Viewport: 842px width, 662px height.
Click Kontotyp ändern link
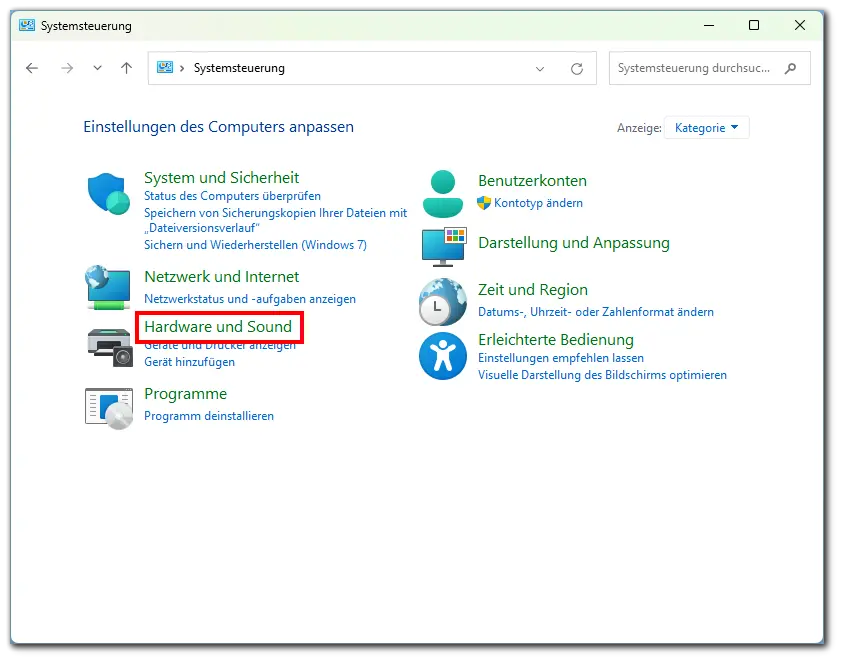pos(538,203)
